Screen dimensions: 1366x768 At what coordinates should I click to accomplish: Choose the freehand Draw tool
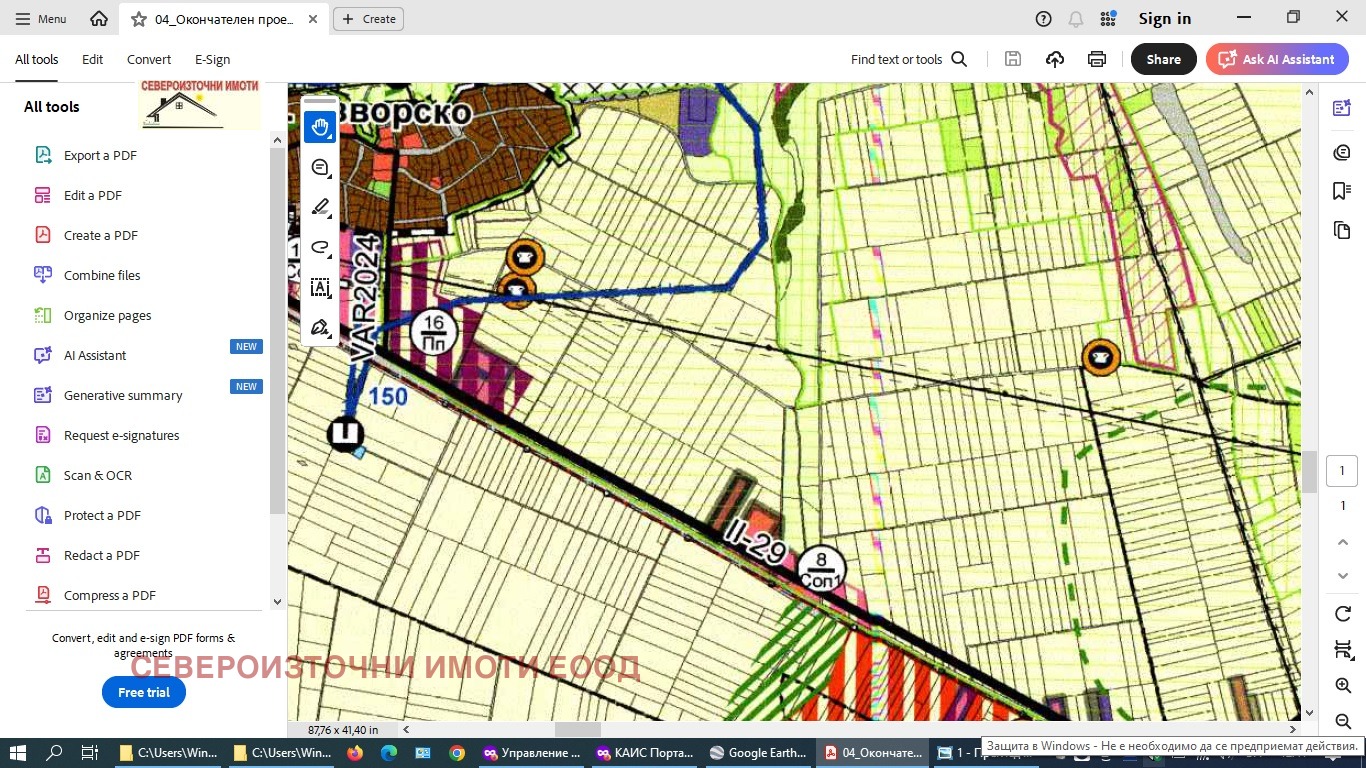coord(320,247)
